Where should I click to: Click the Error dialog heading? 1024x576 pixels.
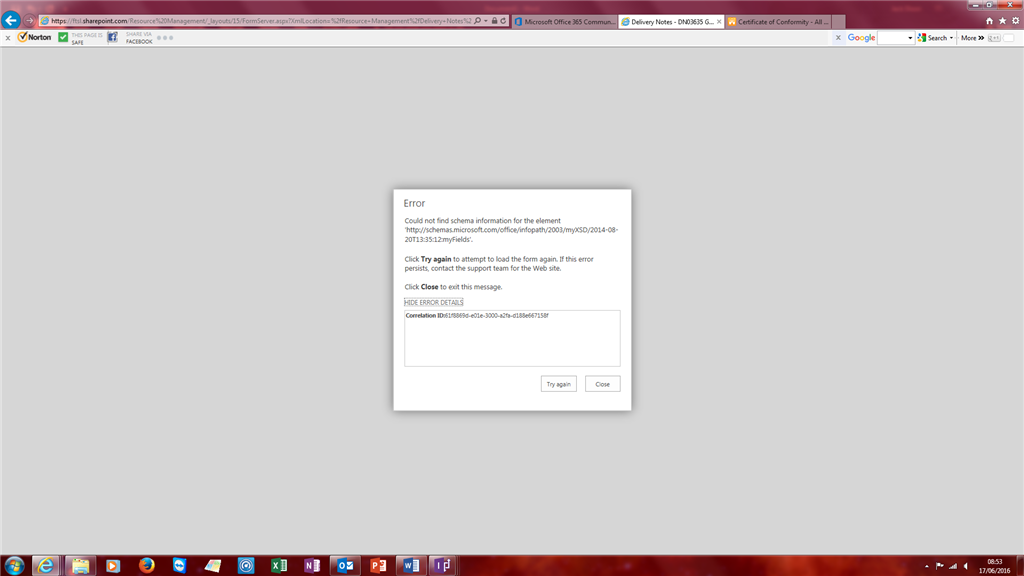tap(414, 203)
